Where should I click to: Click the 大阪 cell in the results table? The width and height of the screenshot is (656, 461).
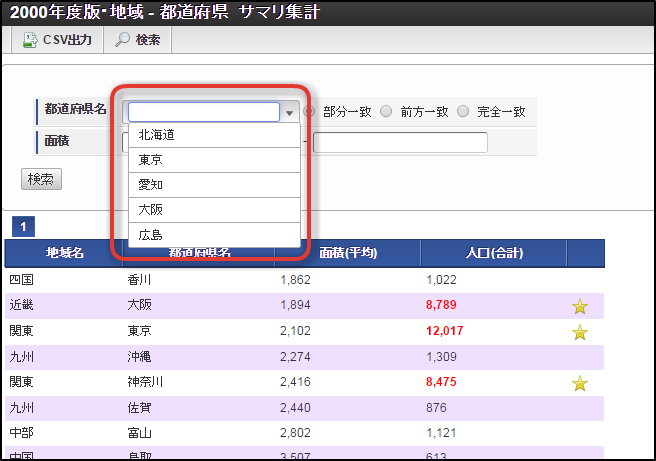(x=139, y=305)
